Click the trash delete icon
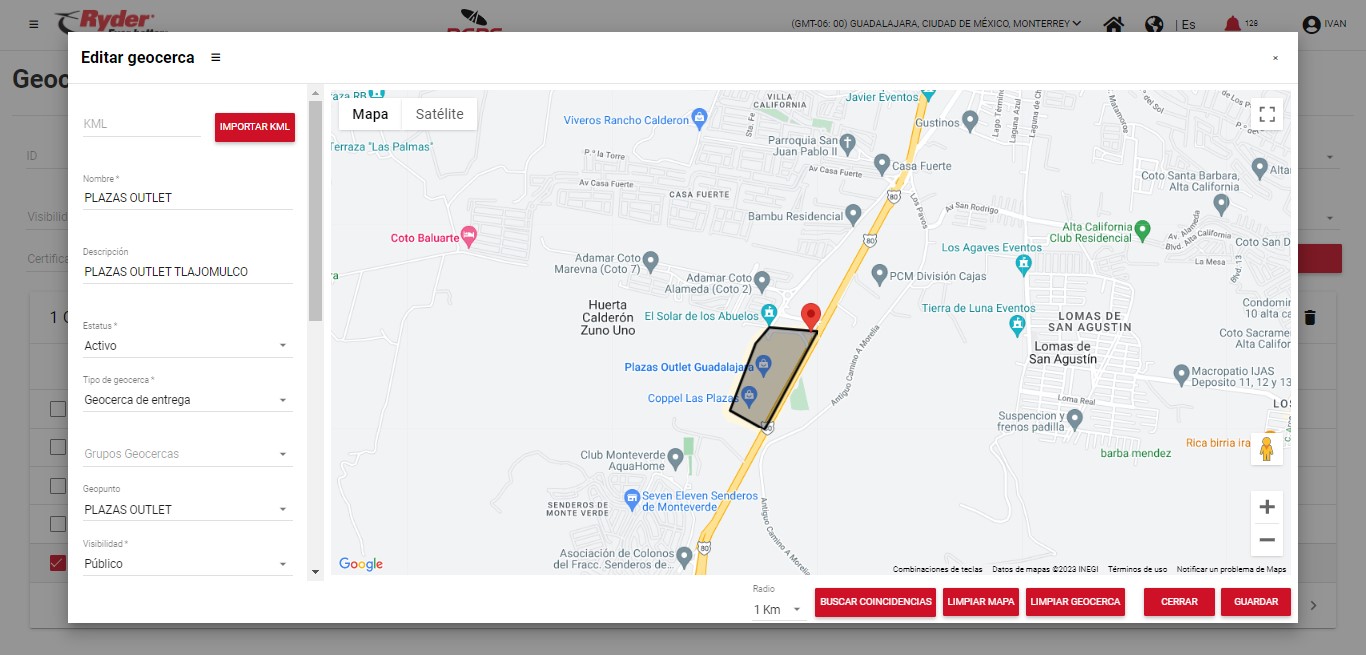This screenshot has height=655, width=1366. (1310, 318)
